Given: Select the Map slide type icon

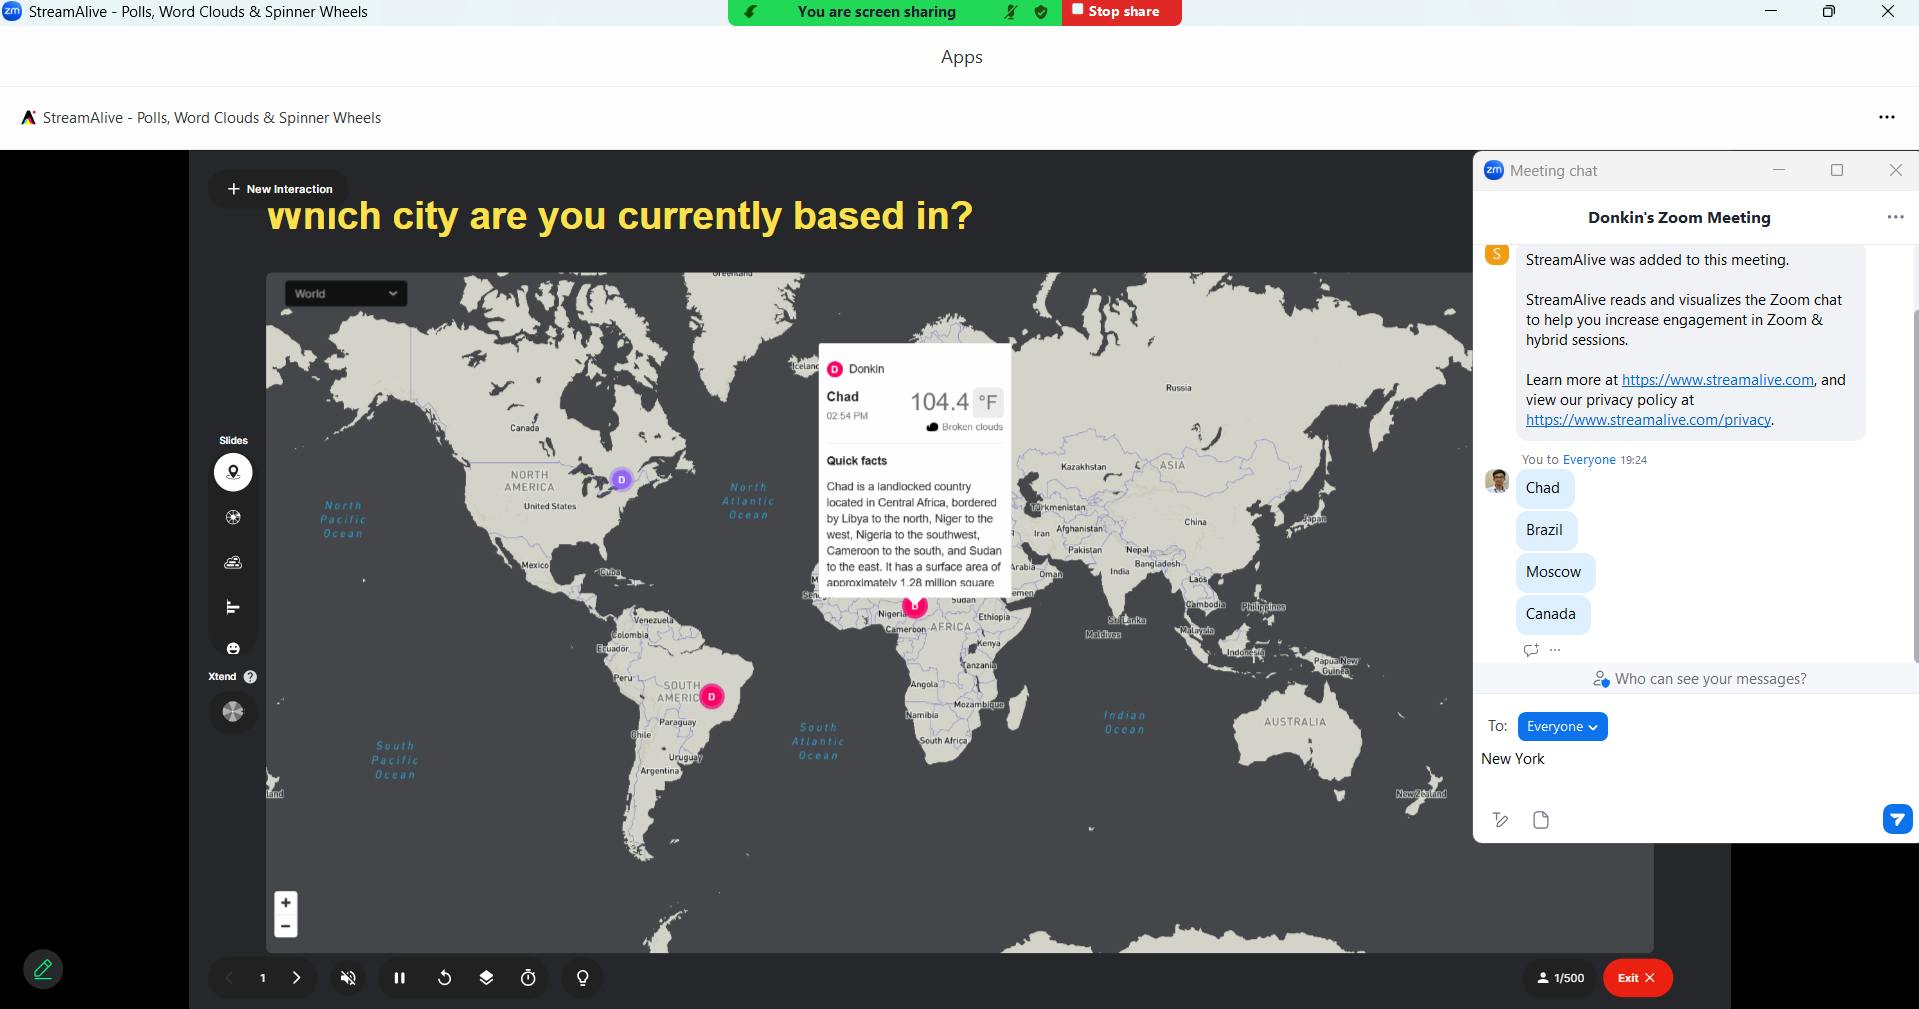Looking at the screenshot, I should point(233,472).
